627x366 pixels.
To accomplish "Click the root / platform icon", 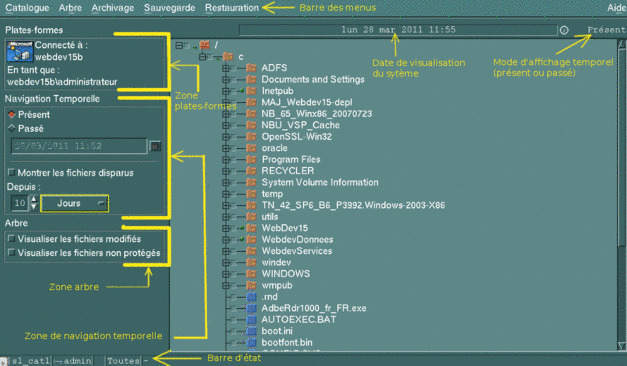I will click(x=205, y=45).
